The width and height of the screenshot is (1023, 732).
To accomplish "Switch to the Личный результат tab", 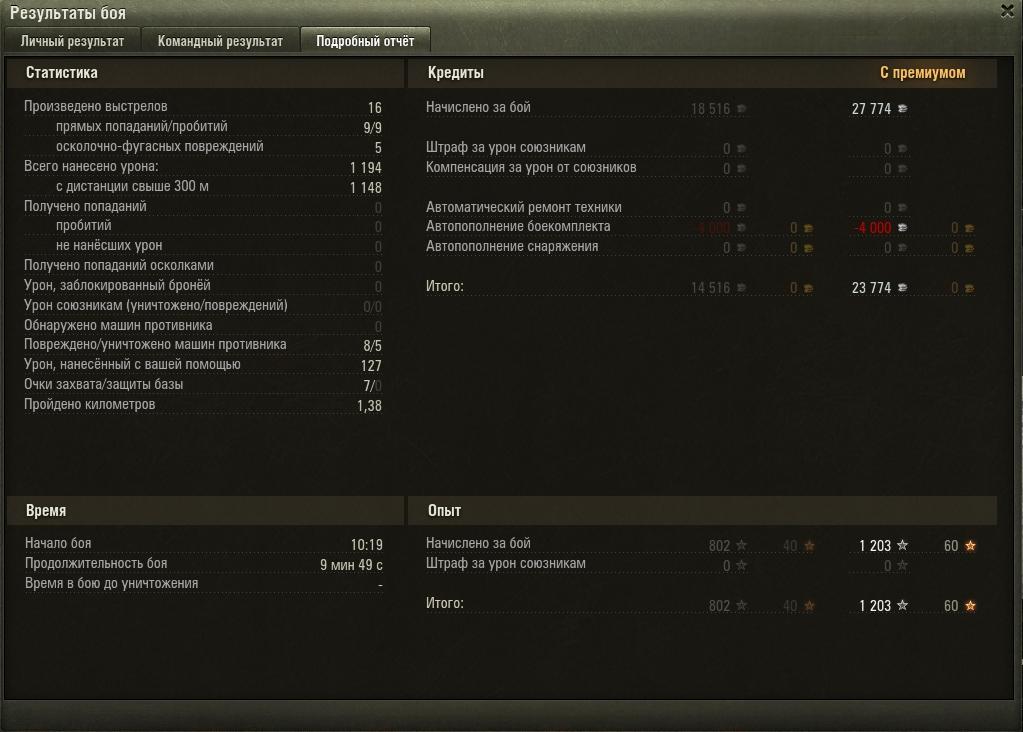I will click(72, 40).
